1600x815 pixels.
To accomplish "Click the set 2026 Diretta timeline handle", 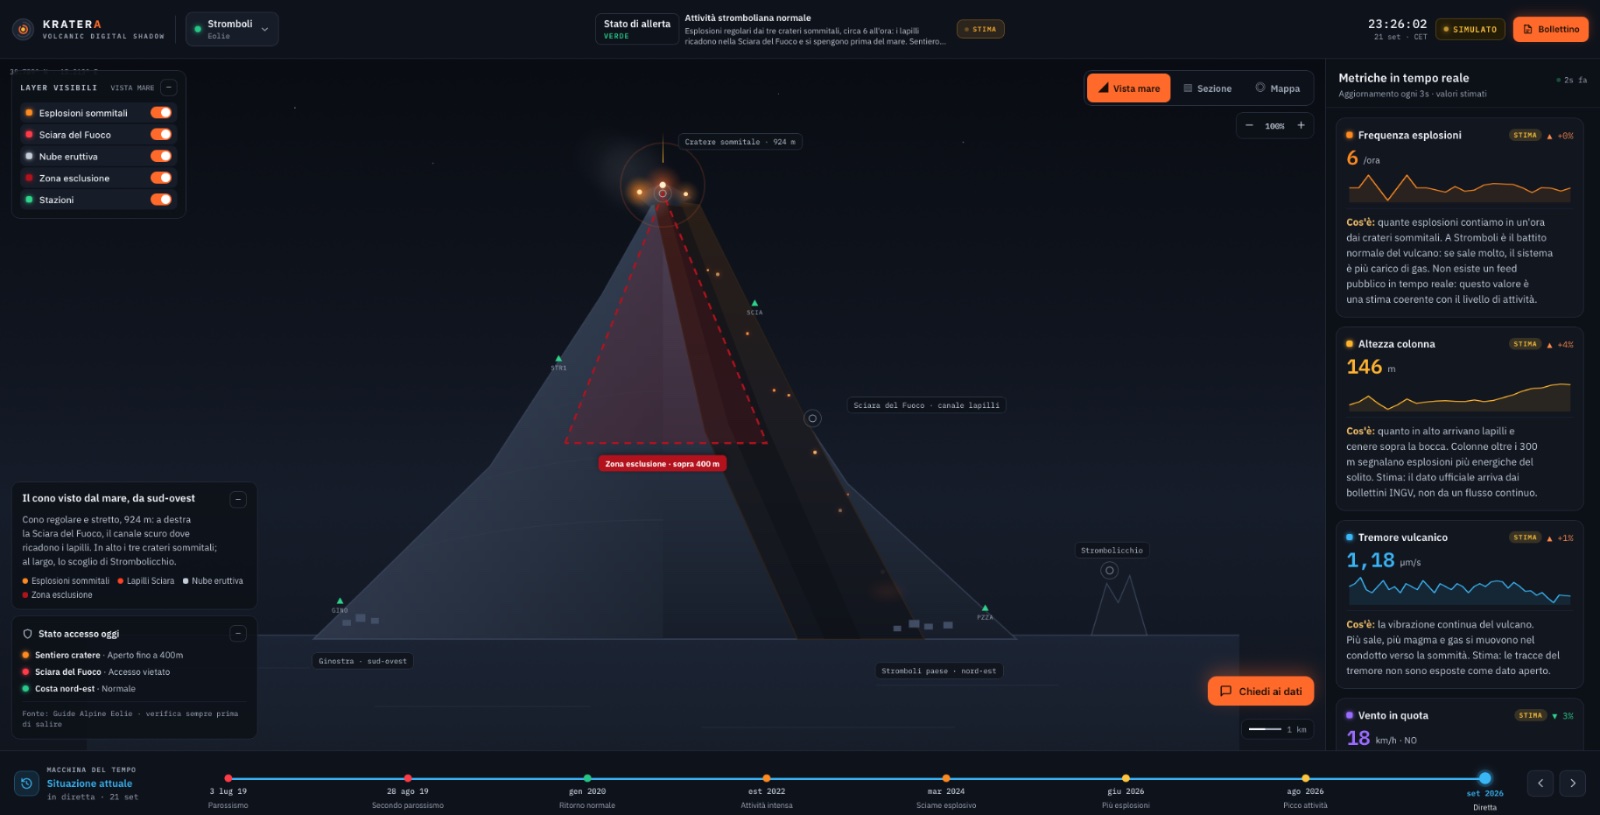I will coord(1485,778).
